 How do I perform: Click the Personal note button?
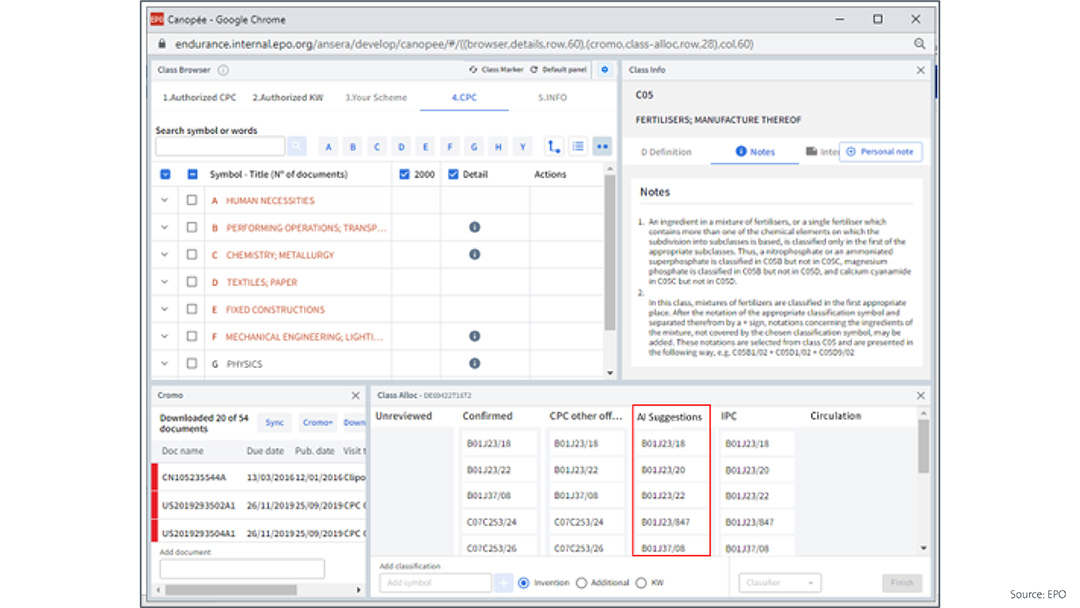(880, 152)
